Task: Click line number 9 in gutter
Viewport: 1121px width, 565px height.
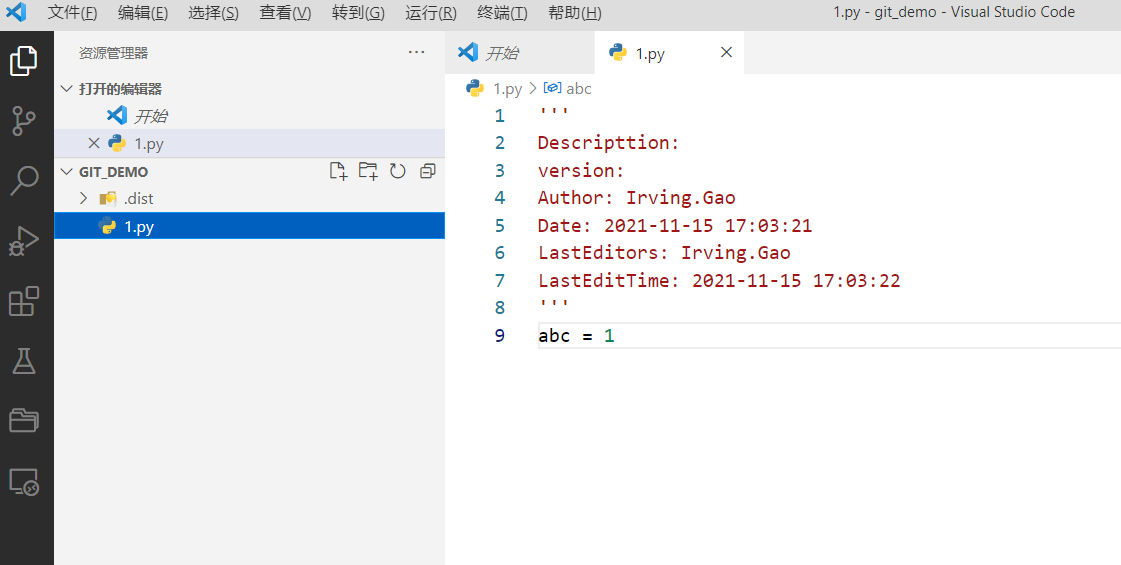Action: [499, 335]
